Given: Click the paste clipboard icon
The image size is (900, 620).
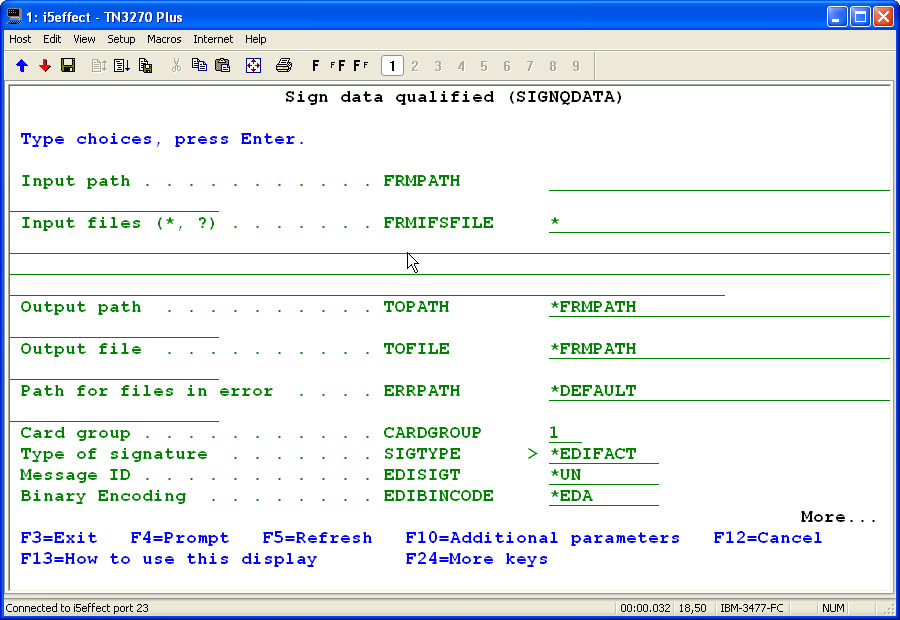Looking at the screenshot, I should click(x=222, y=66).
